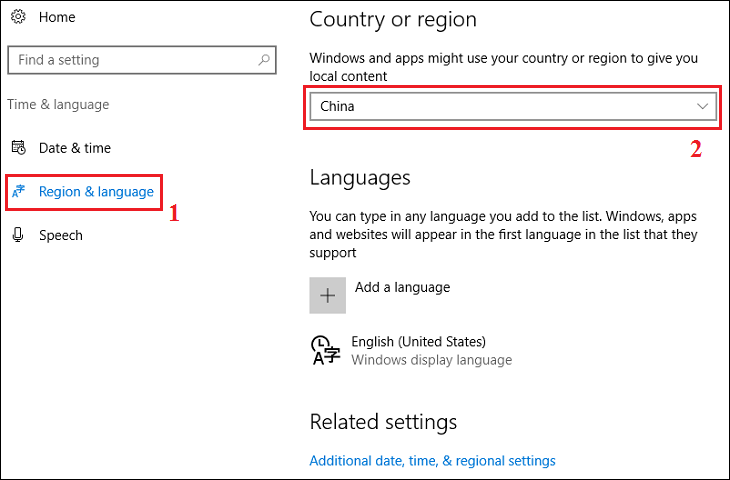This screenshot has width=730, height=480.
Task: Expand the region list using the chevron arrow
Action: coord(702,106)
